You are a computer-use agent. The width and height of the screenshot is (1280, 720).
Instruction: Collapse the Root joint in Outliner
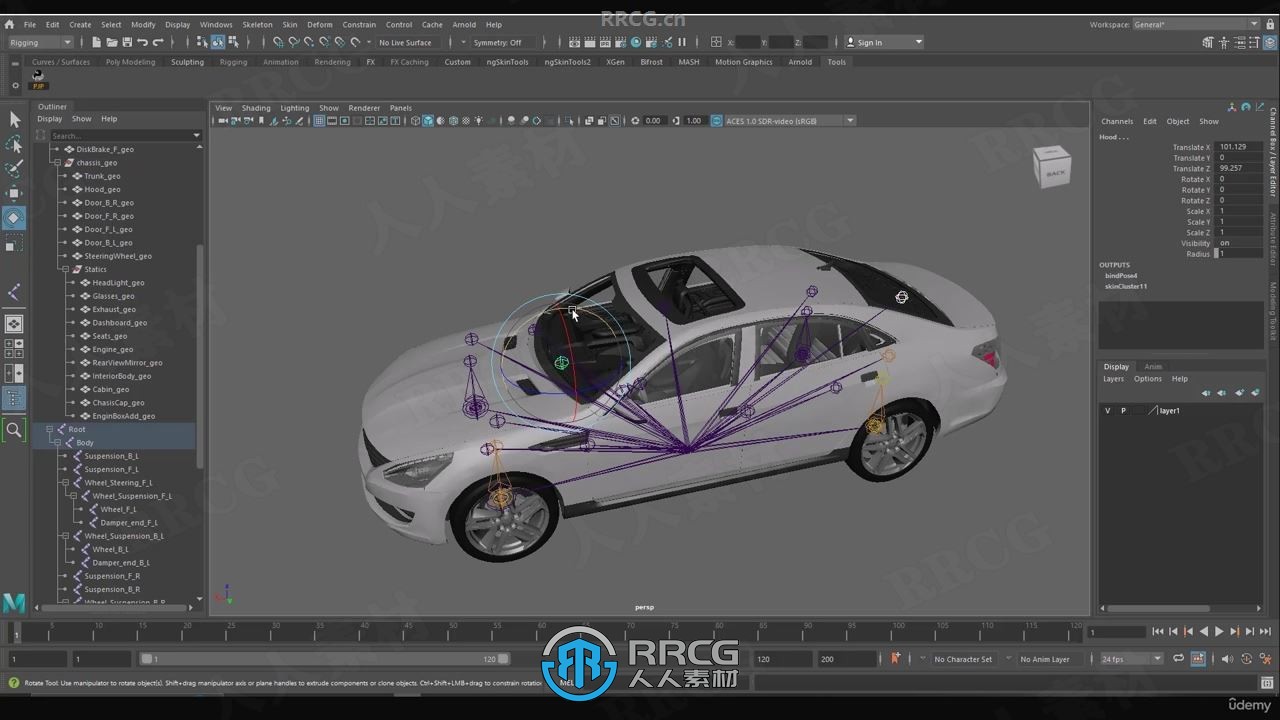tap(50, 429)
